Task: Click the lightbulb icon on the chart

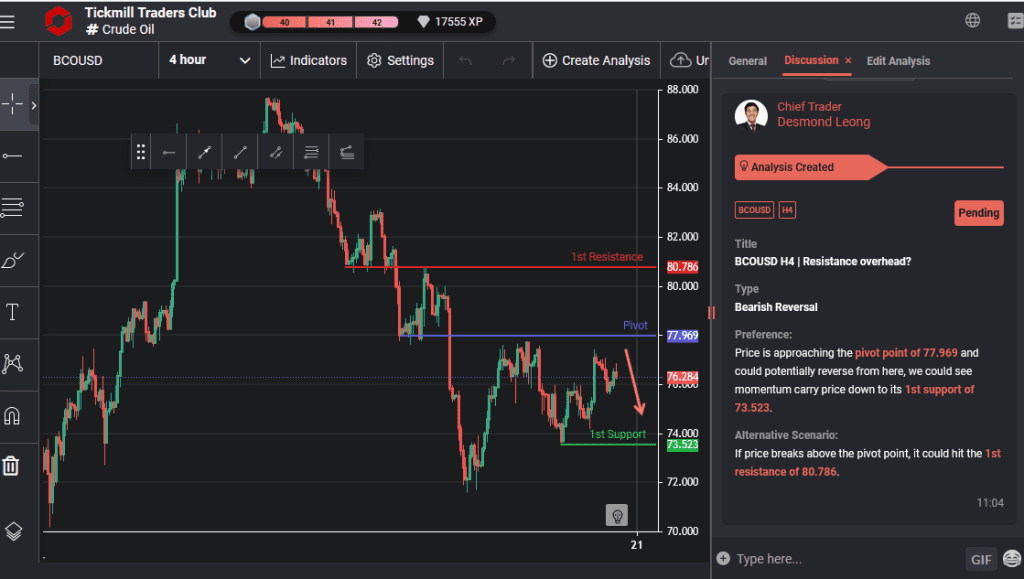Action: [617, 514]
